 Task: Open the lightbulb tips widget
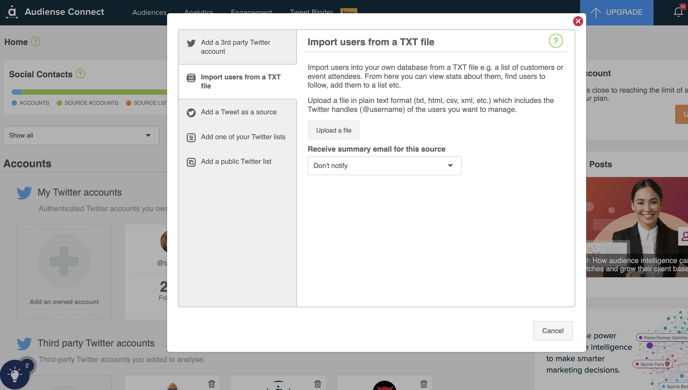coord(14,375)
